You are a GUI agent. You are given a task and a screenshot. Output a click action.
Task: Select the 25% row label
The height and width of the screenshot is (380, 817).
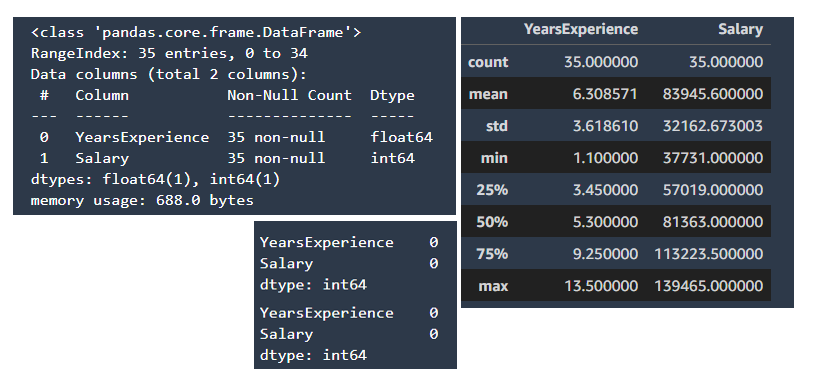tap(492, 190)
